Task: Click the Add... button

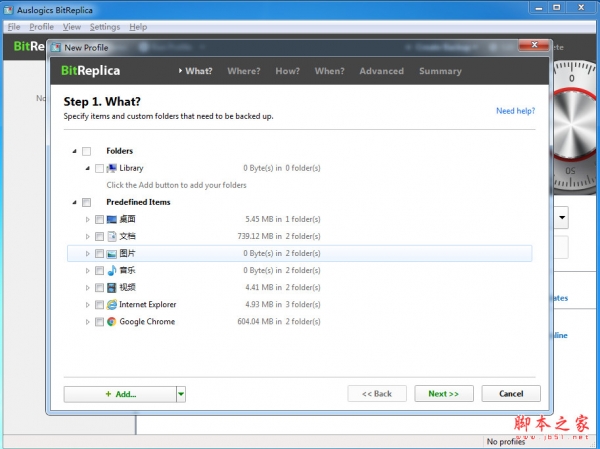Action: (x=120, y=394)
